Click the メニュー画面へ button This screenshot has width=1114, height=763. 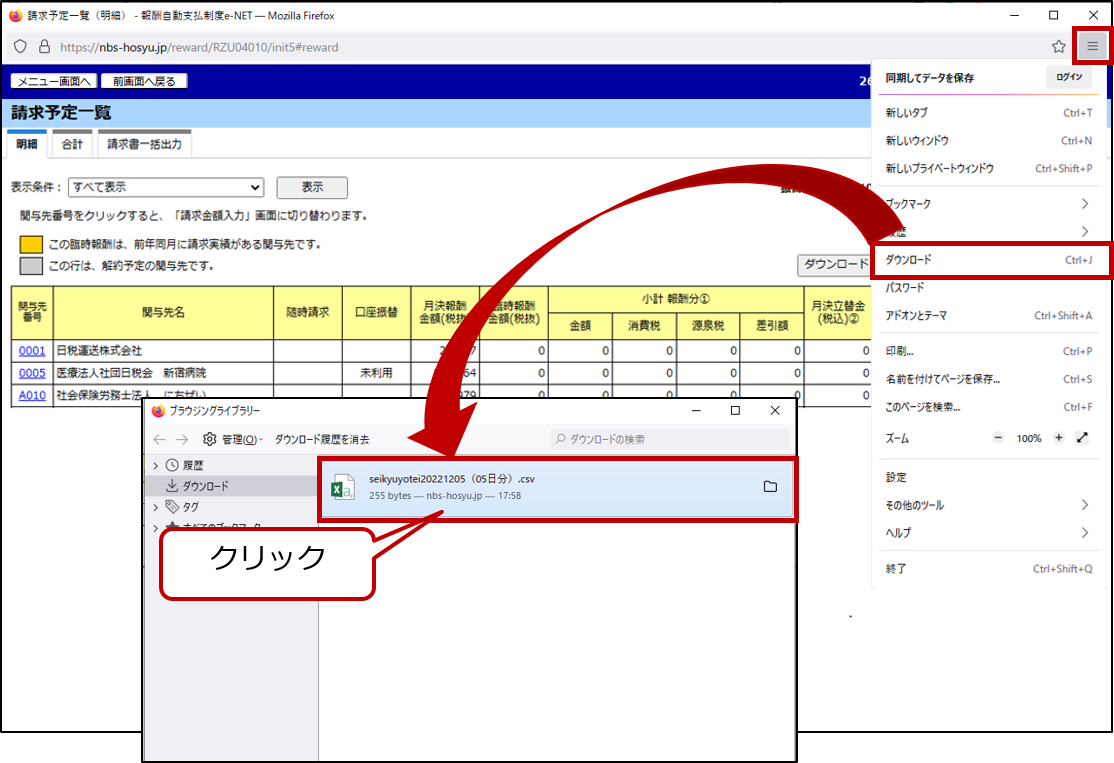[53, 82]
